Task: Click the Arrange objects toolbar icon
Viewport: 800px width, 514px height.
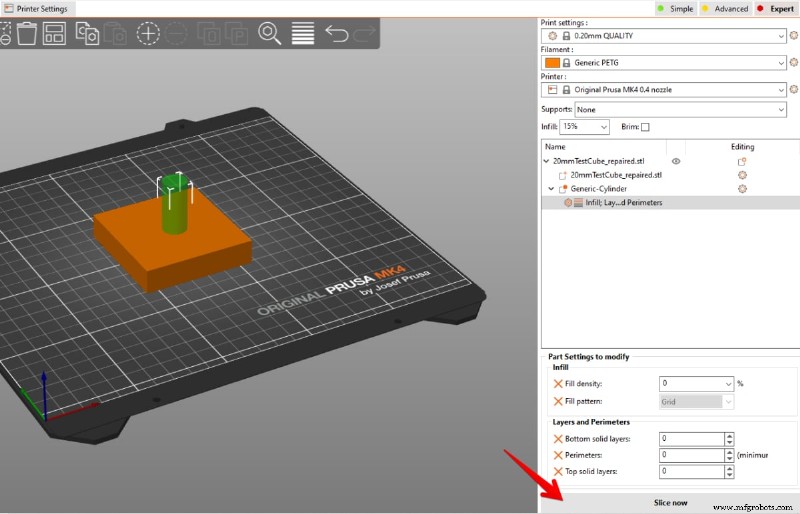Action: click(54, 34)
